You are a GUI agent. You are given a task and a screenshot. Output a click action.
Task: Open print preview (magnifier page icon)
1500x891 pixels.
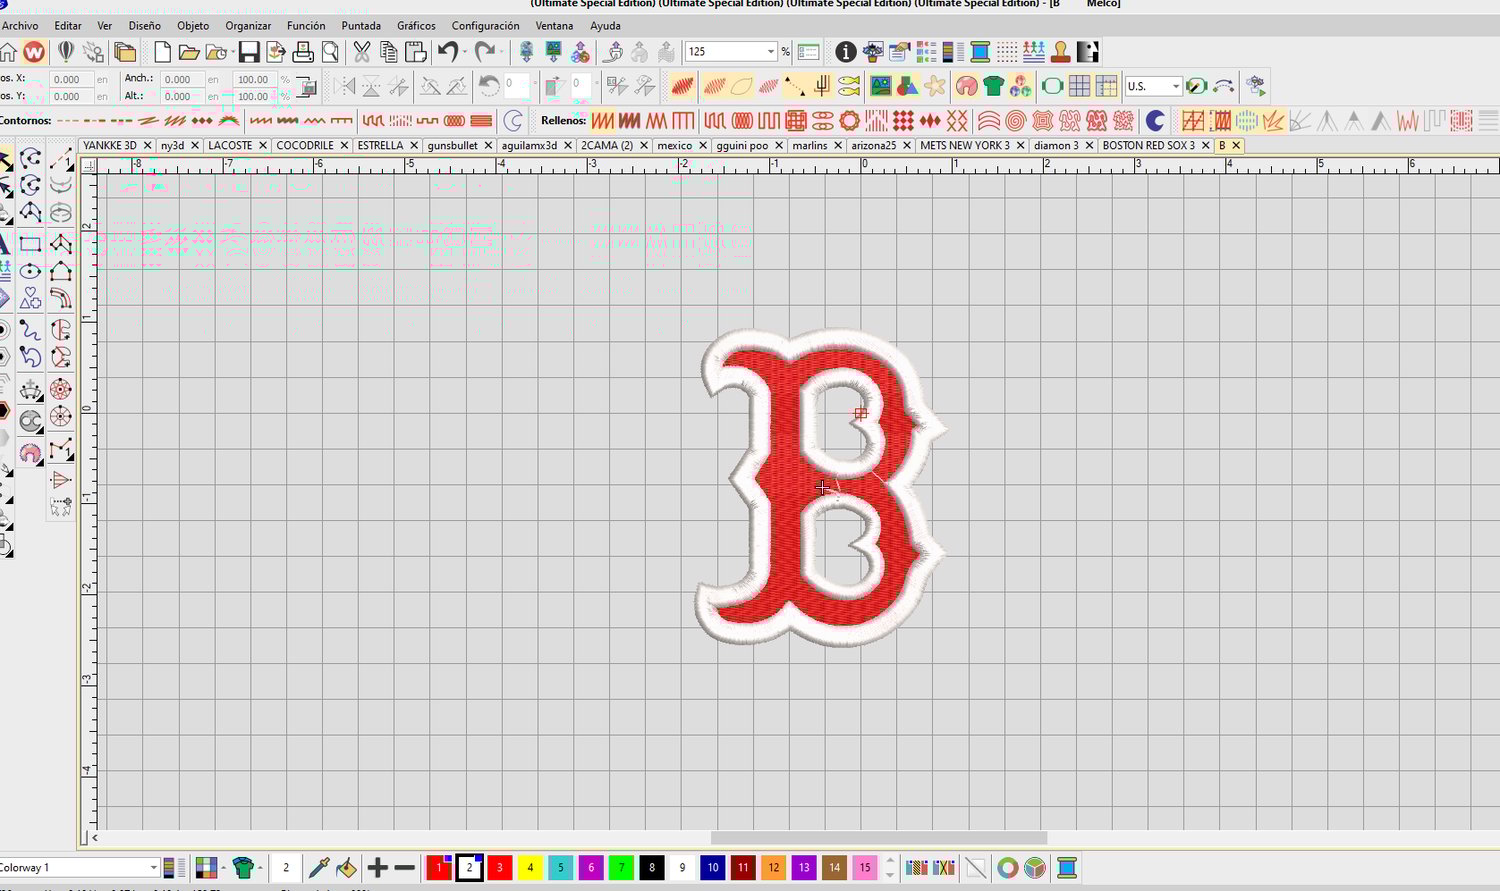(x=330, y=52)
